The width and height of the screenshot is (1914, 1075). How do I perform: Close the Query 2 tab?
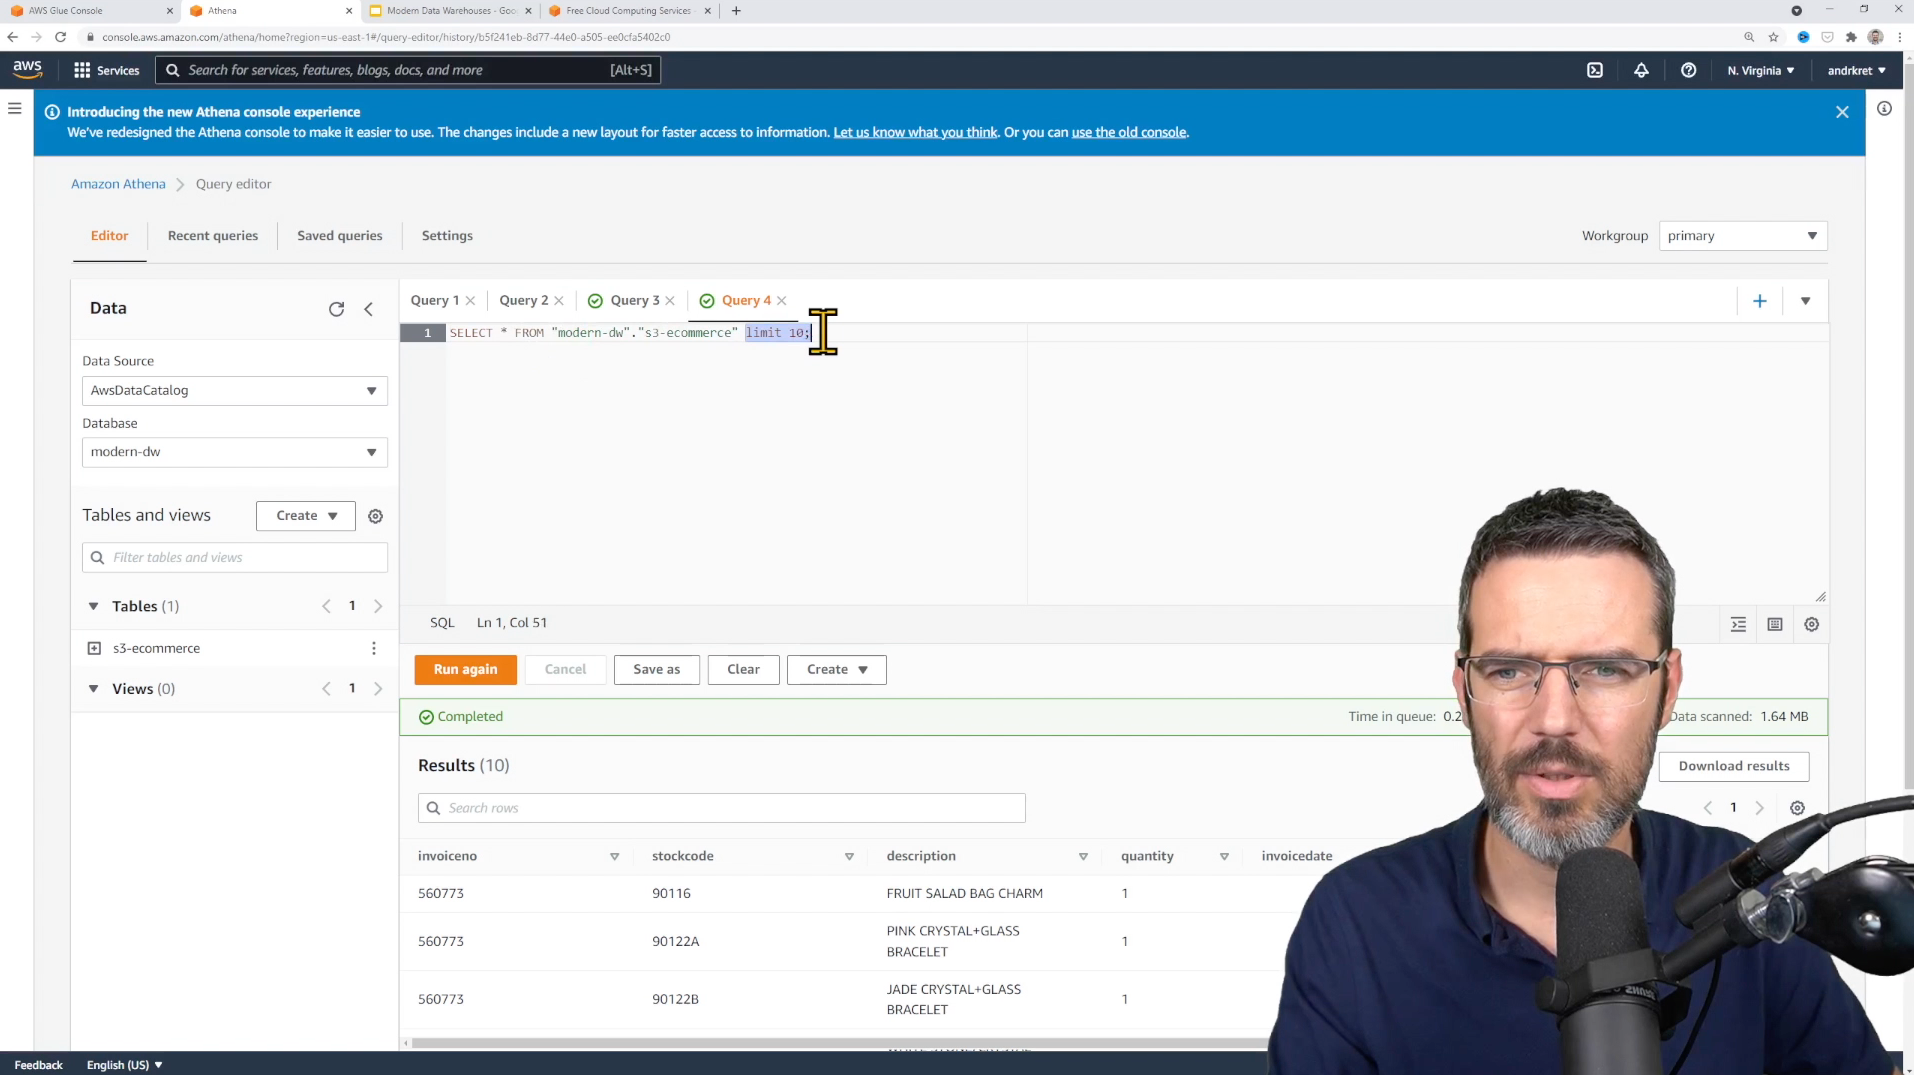click(559, 301)
